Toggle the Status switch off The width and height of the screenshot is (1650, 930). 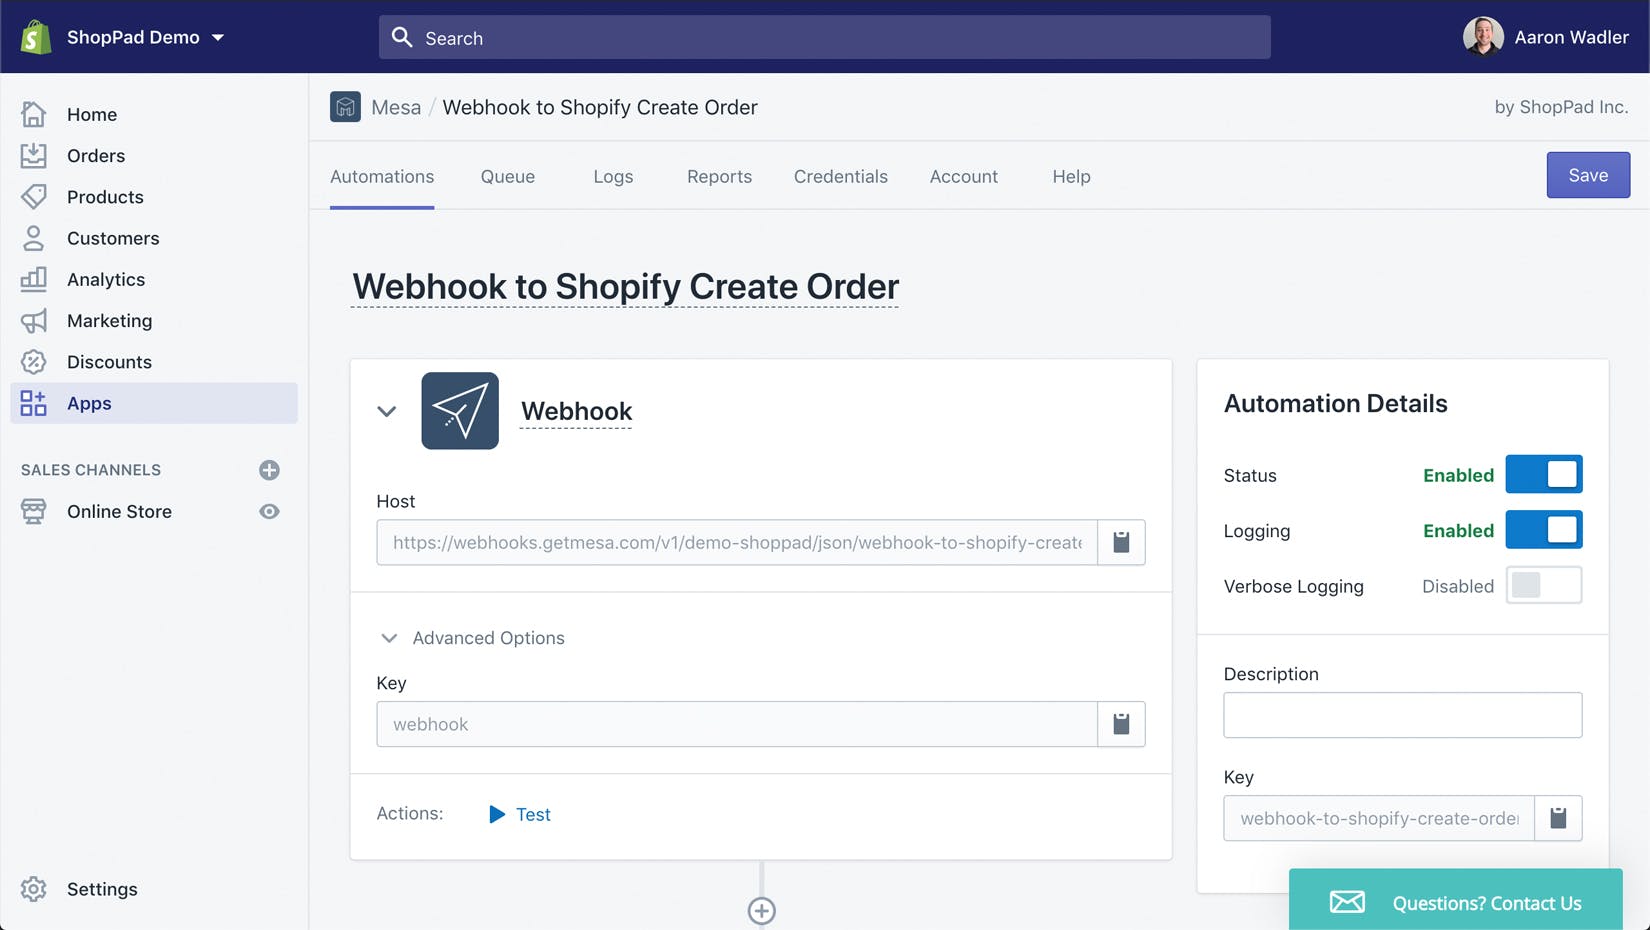pos(1544,475)
